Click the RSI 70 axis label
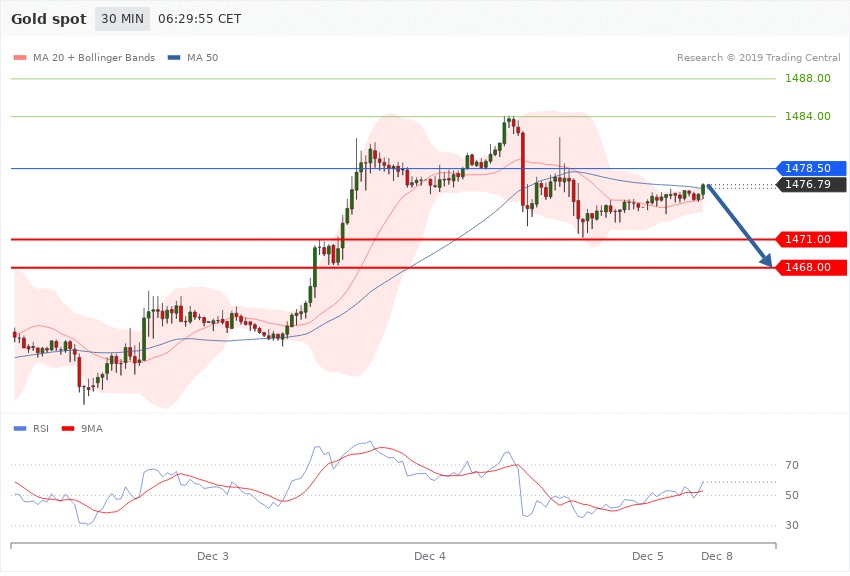The image size is (850, 576). (x=791, y=466)
